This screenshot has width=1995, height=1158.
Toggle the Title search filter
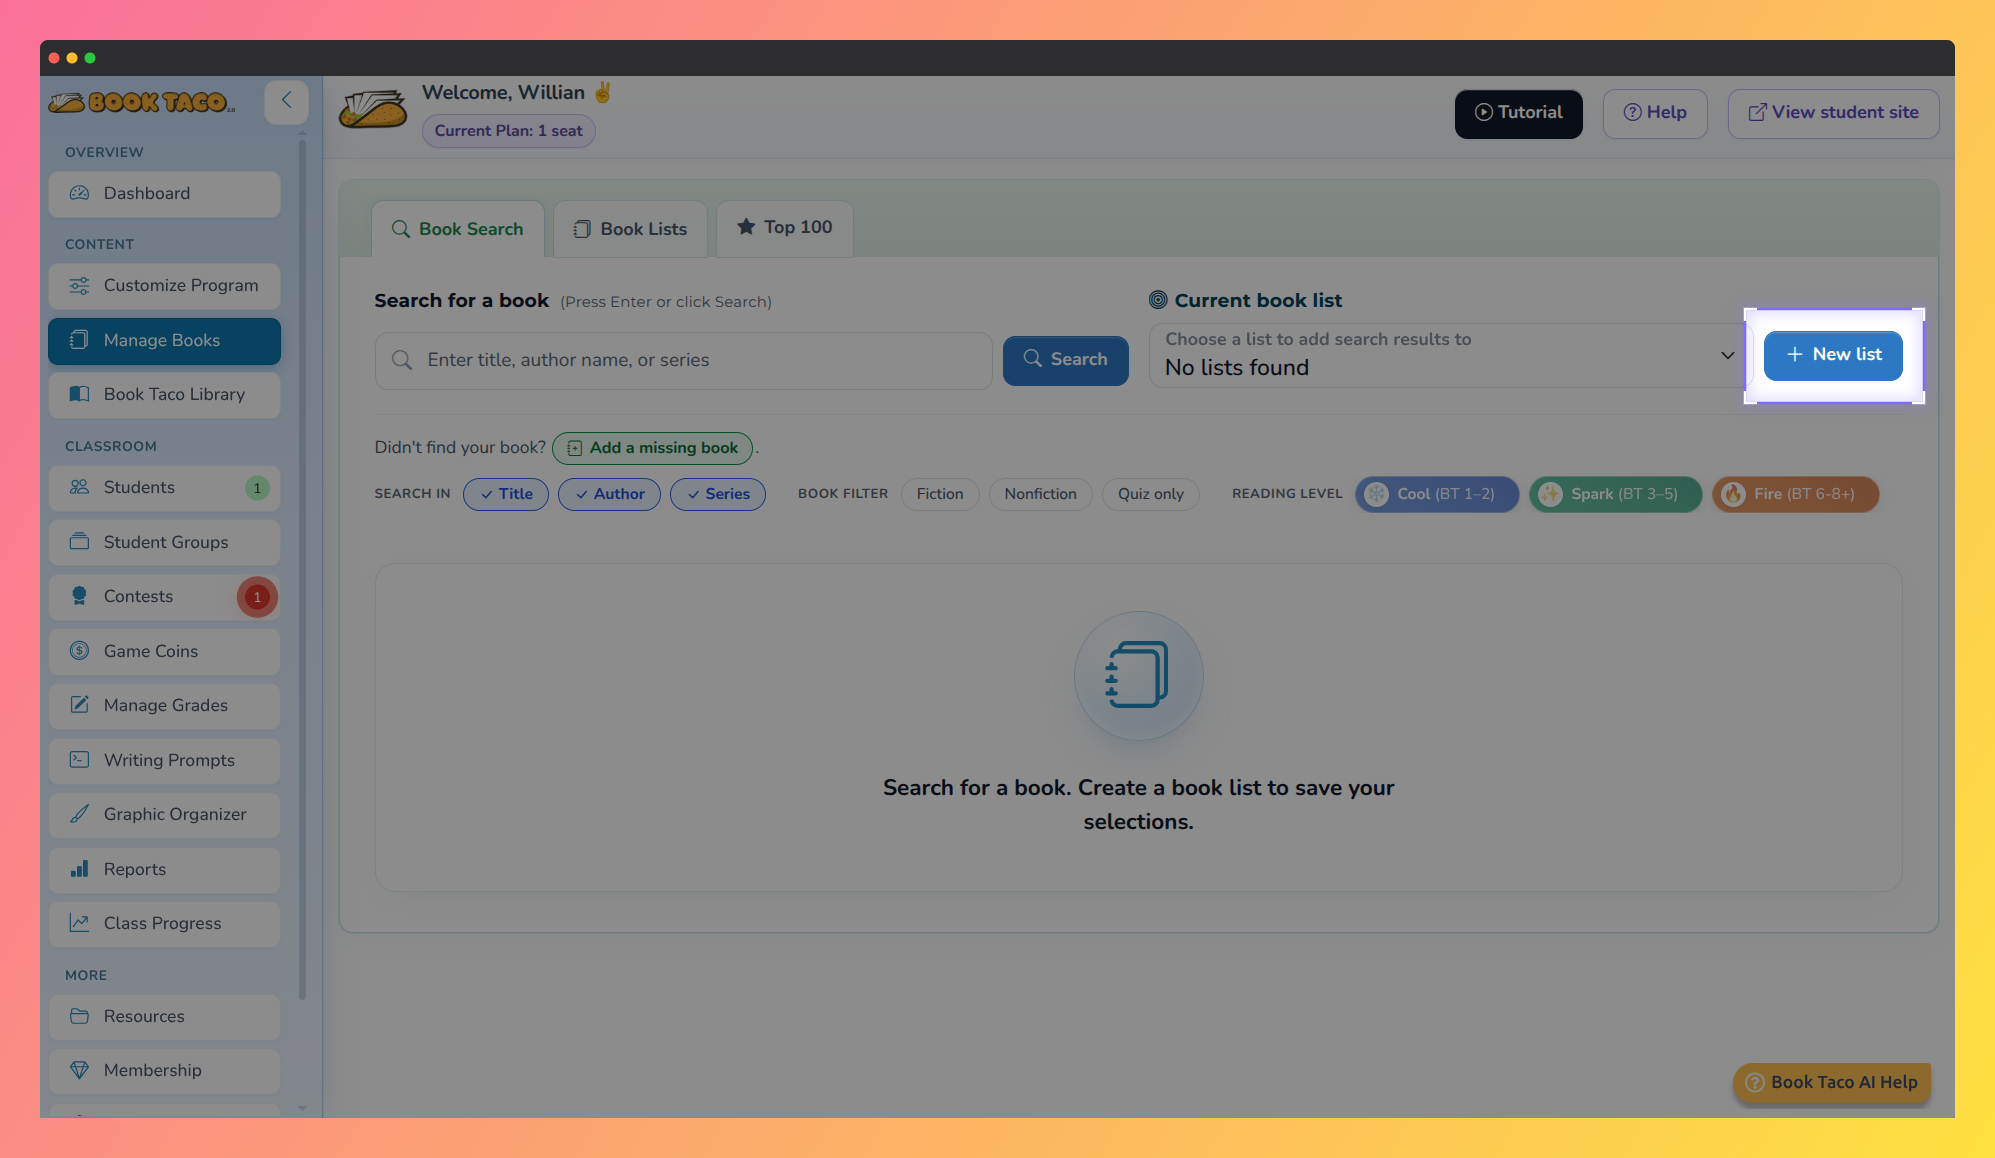(x=506, y=494)
